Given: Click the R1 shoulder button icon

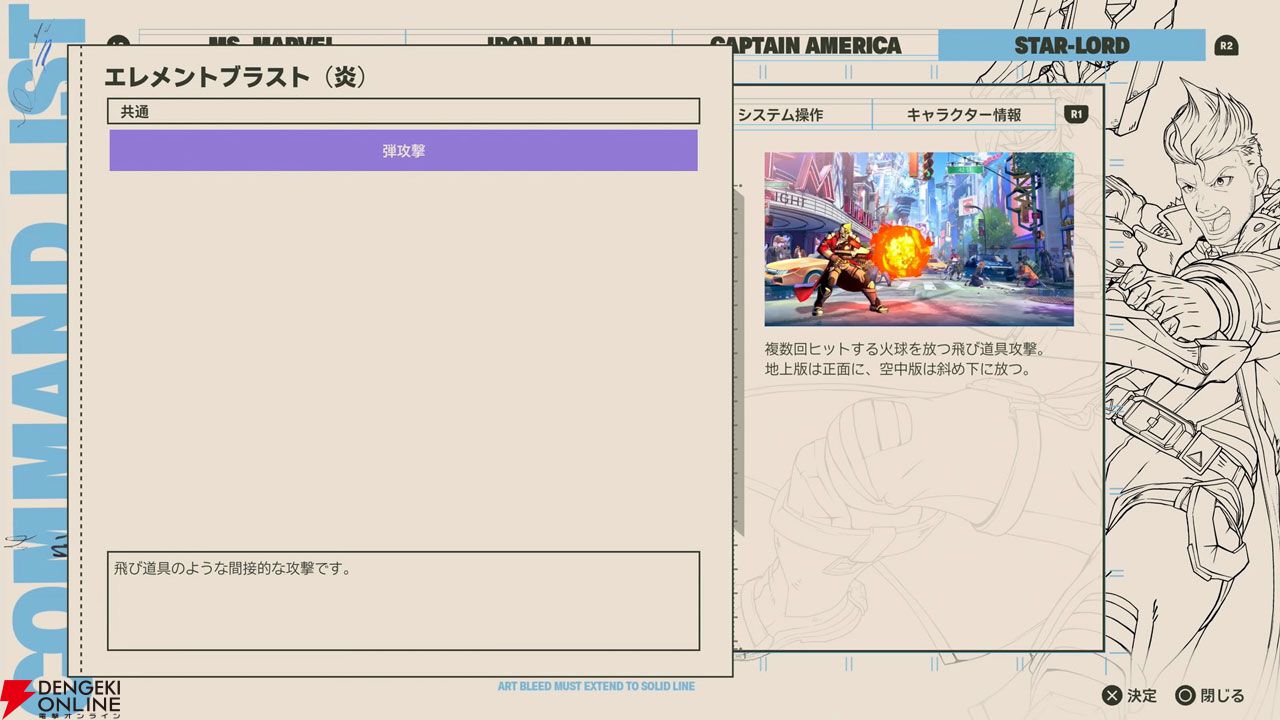Looking at the screenshot, I should [1076, 114].
